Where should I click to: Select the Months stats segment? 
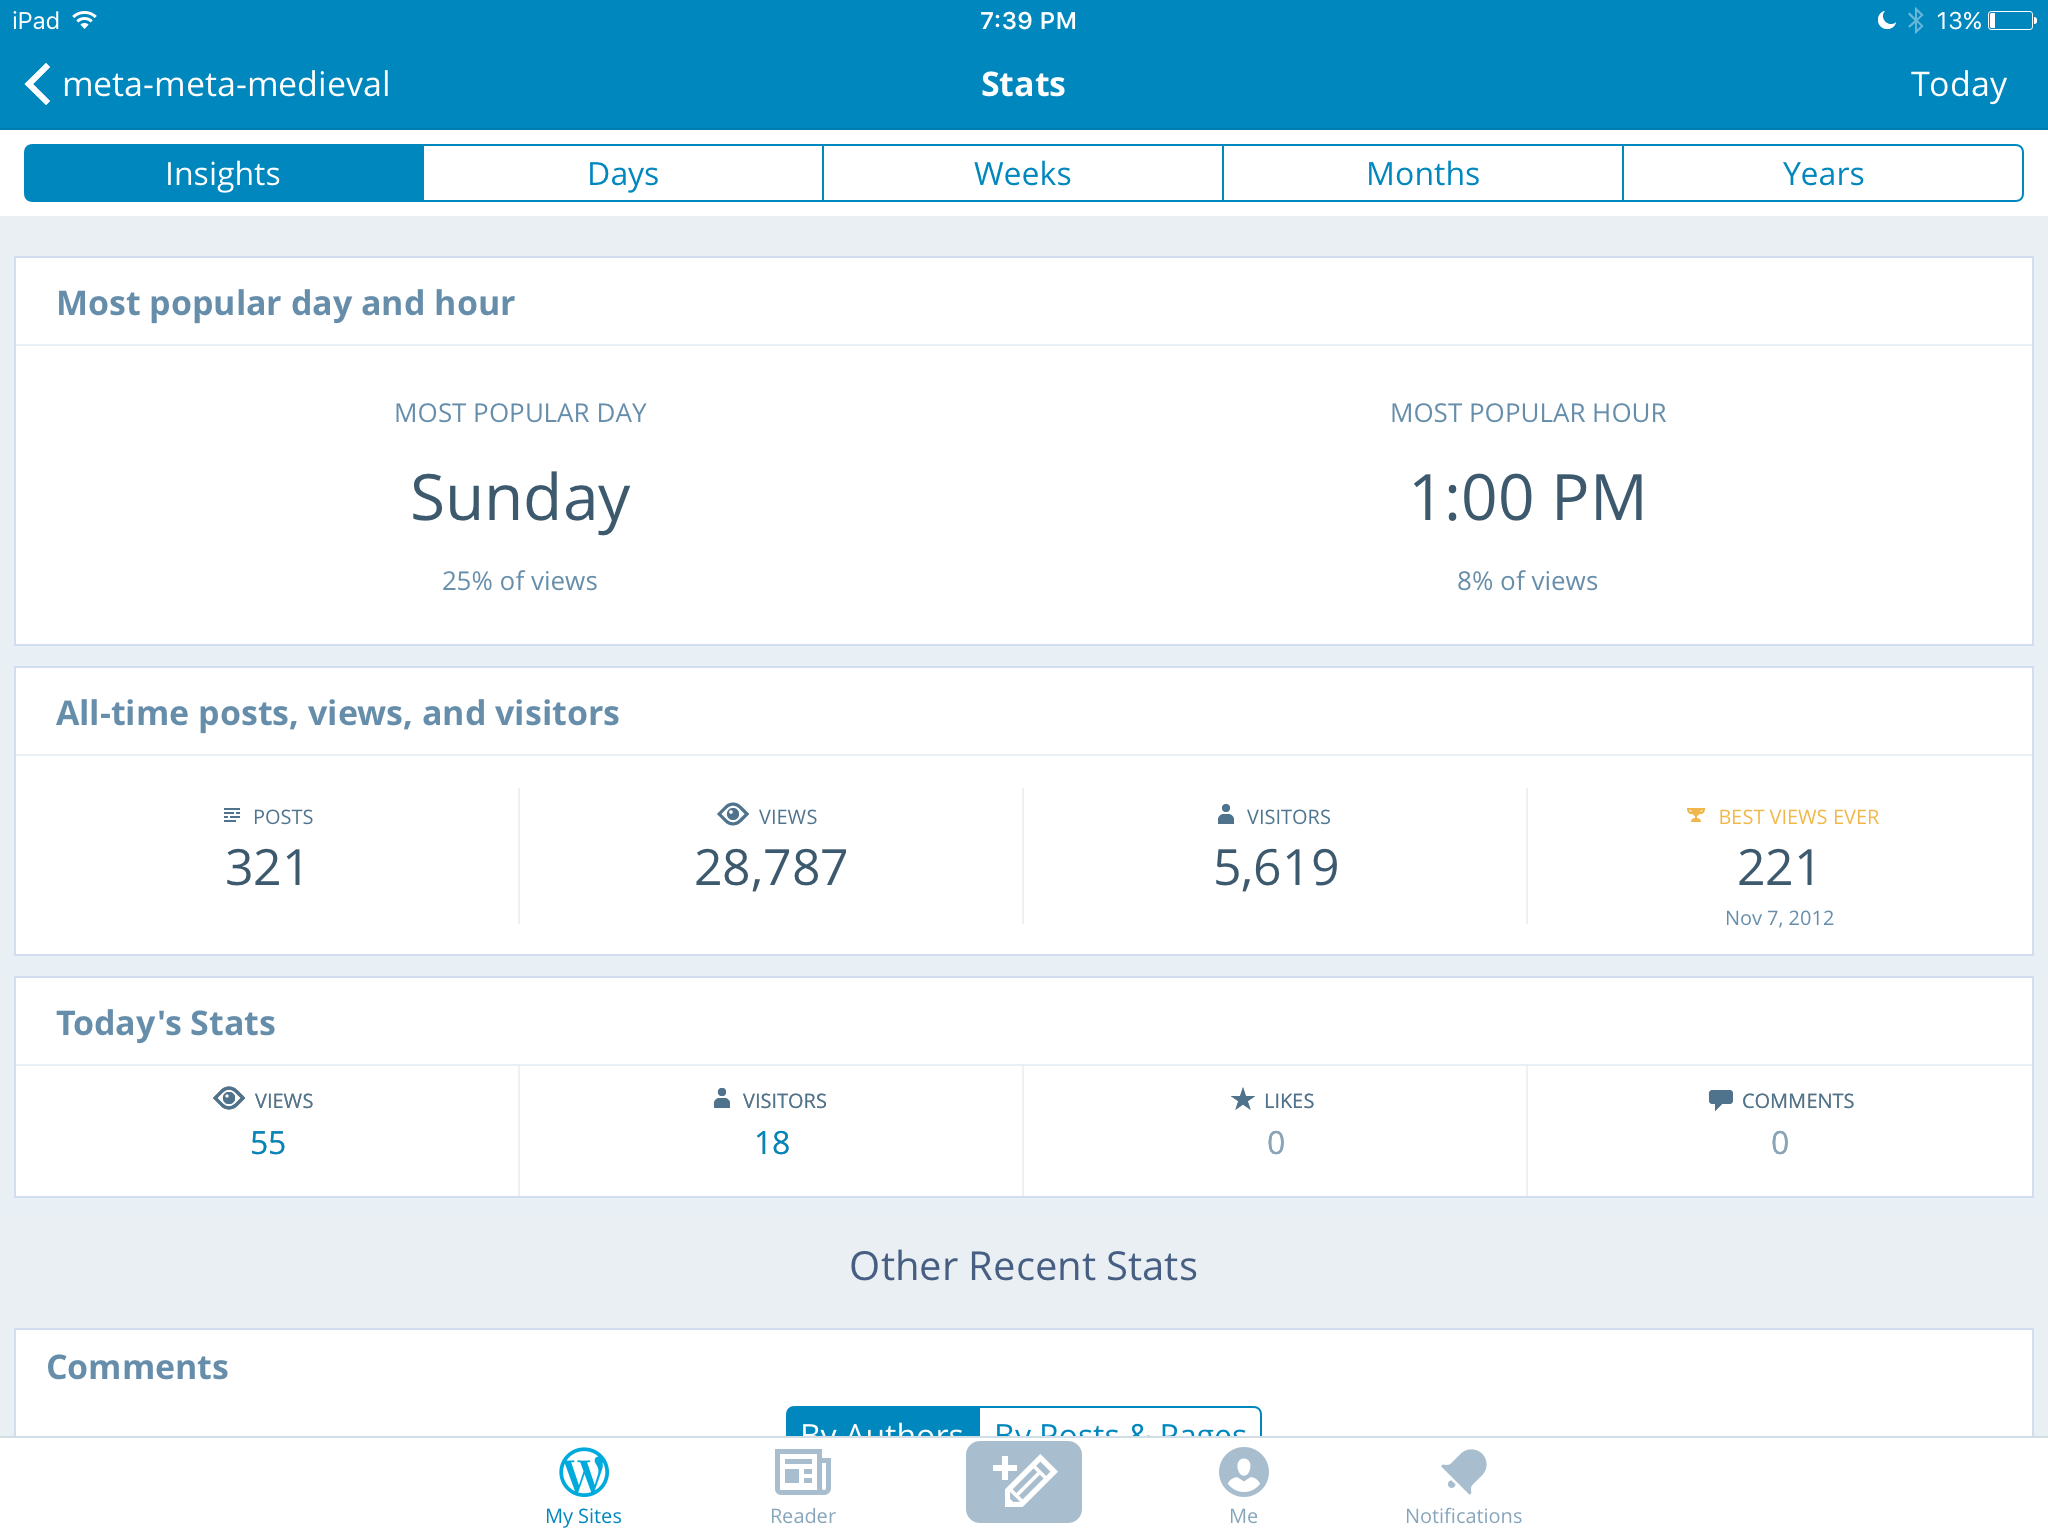[x=1422, y=174]
